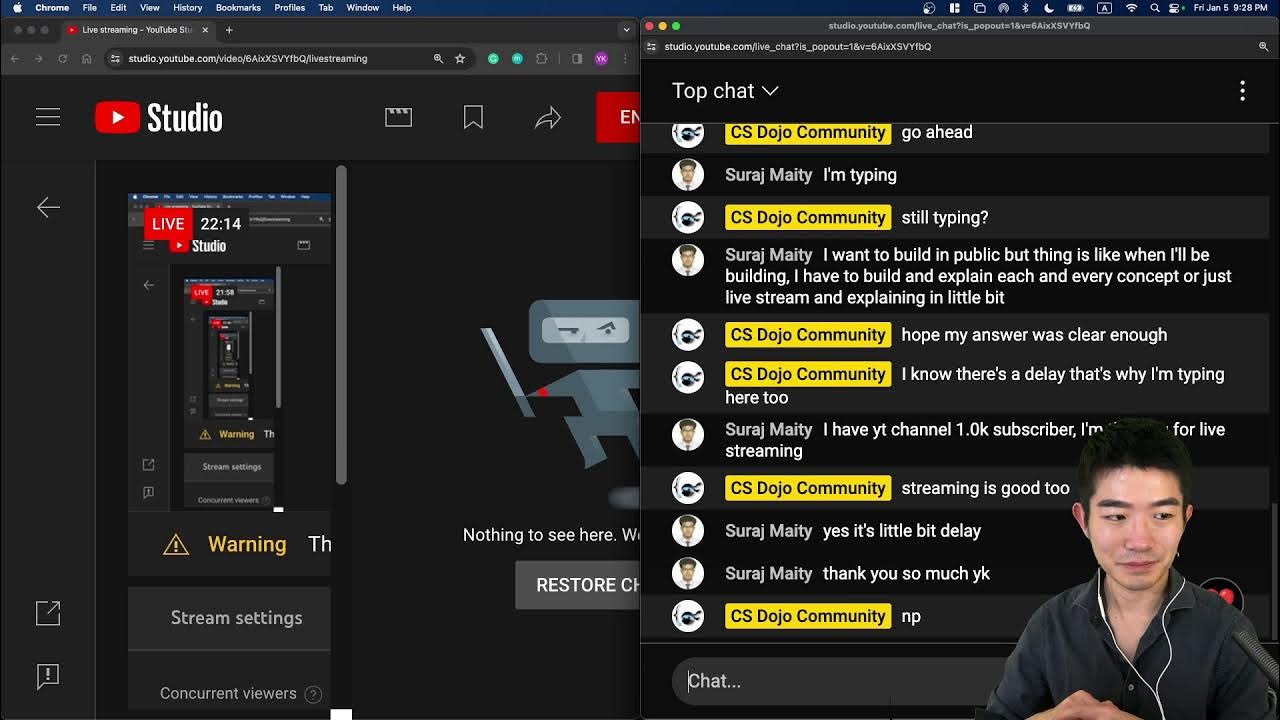
Task: Click the Chrome back navigation arrow
Action: click(x=15, y=59)
